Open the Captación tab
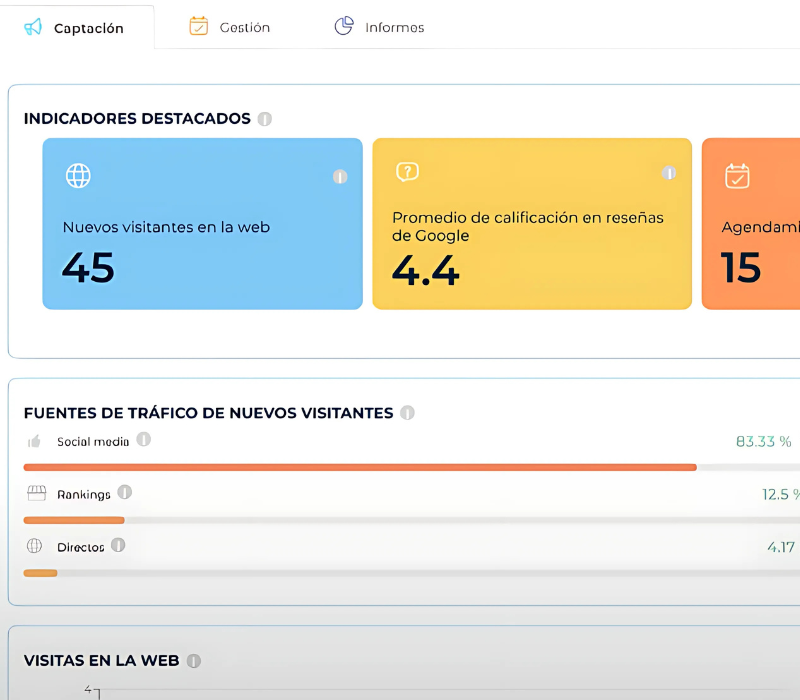This screenshot has height=700, width=800. click(76, 28)
